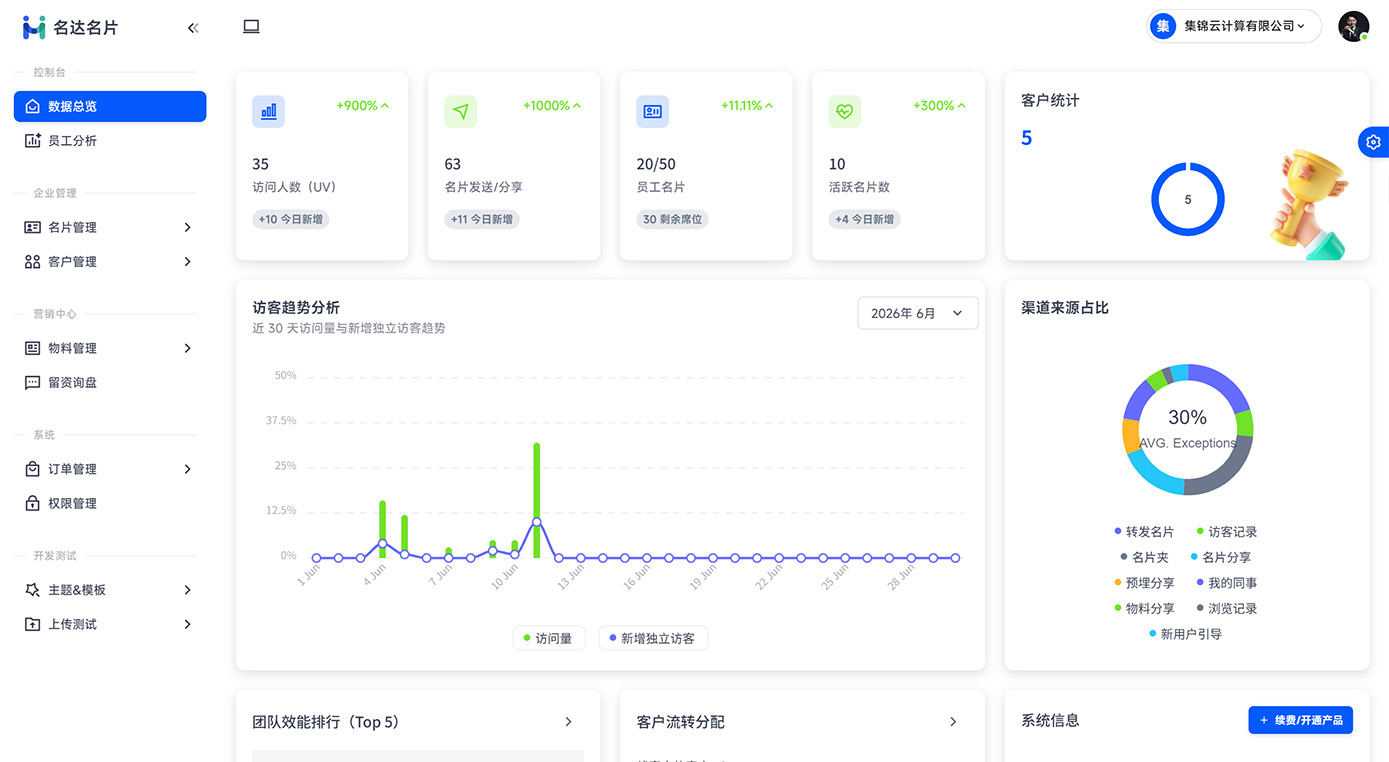Click the bar chart icon on visitor card
The width and height of the screenshot is (1389, 762).
tap(269, 111)
